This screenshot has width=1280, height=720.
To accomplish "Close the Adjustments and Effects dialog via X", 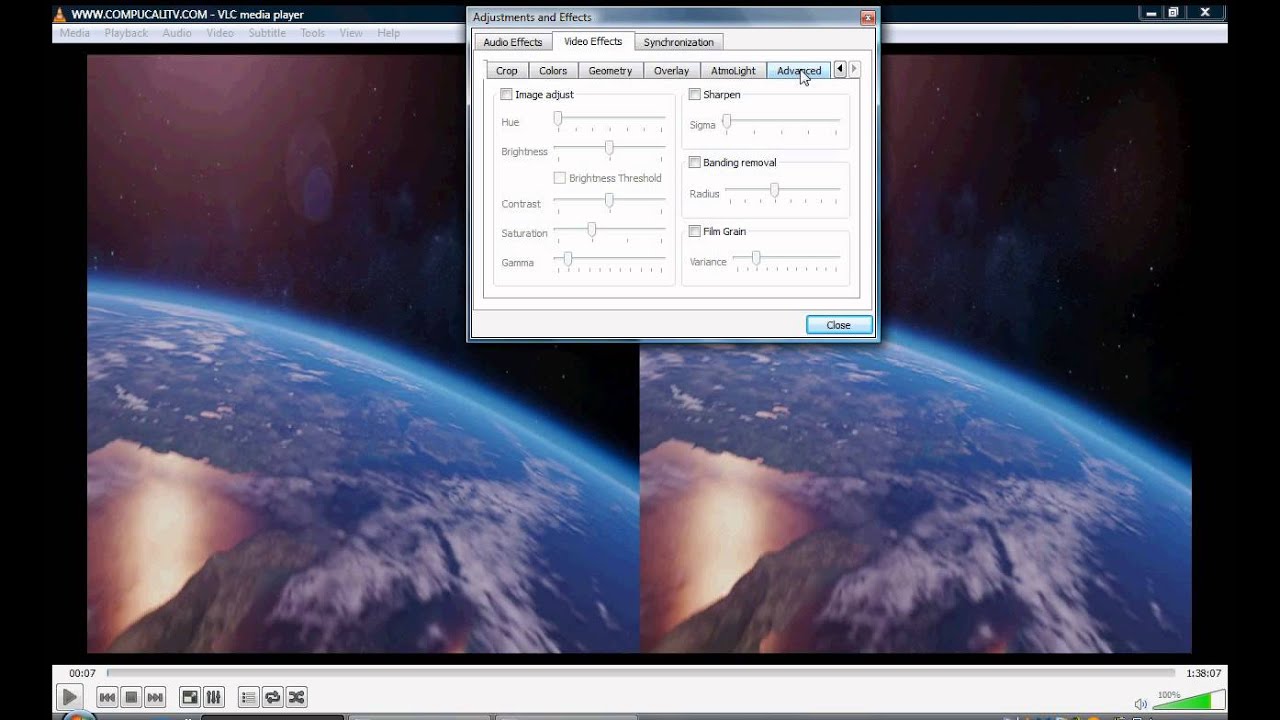I will 868,17.
